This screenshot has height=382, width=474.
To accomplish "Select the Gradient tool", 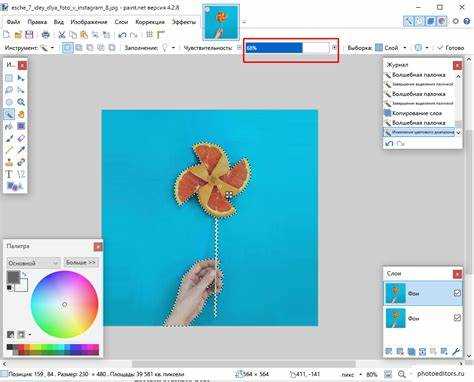I will point(21,126).
